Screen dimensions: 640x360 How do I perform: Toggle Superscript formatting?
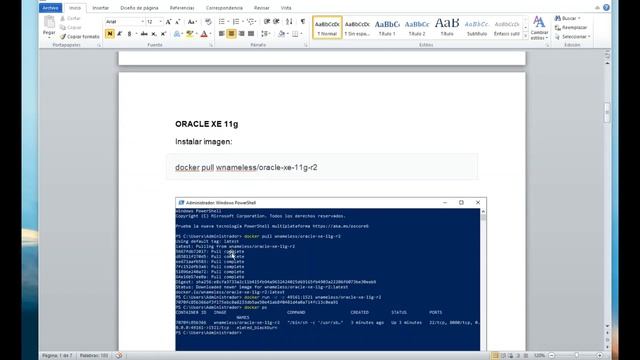163,34
